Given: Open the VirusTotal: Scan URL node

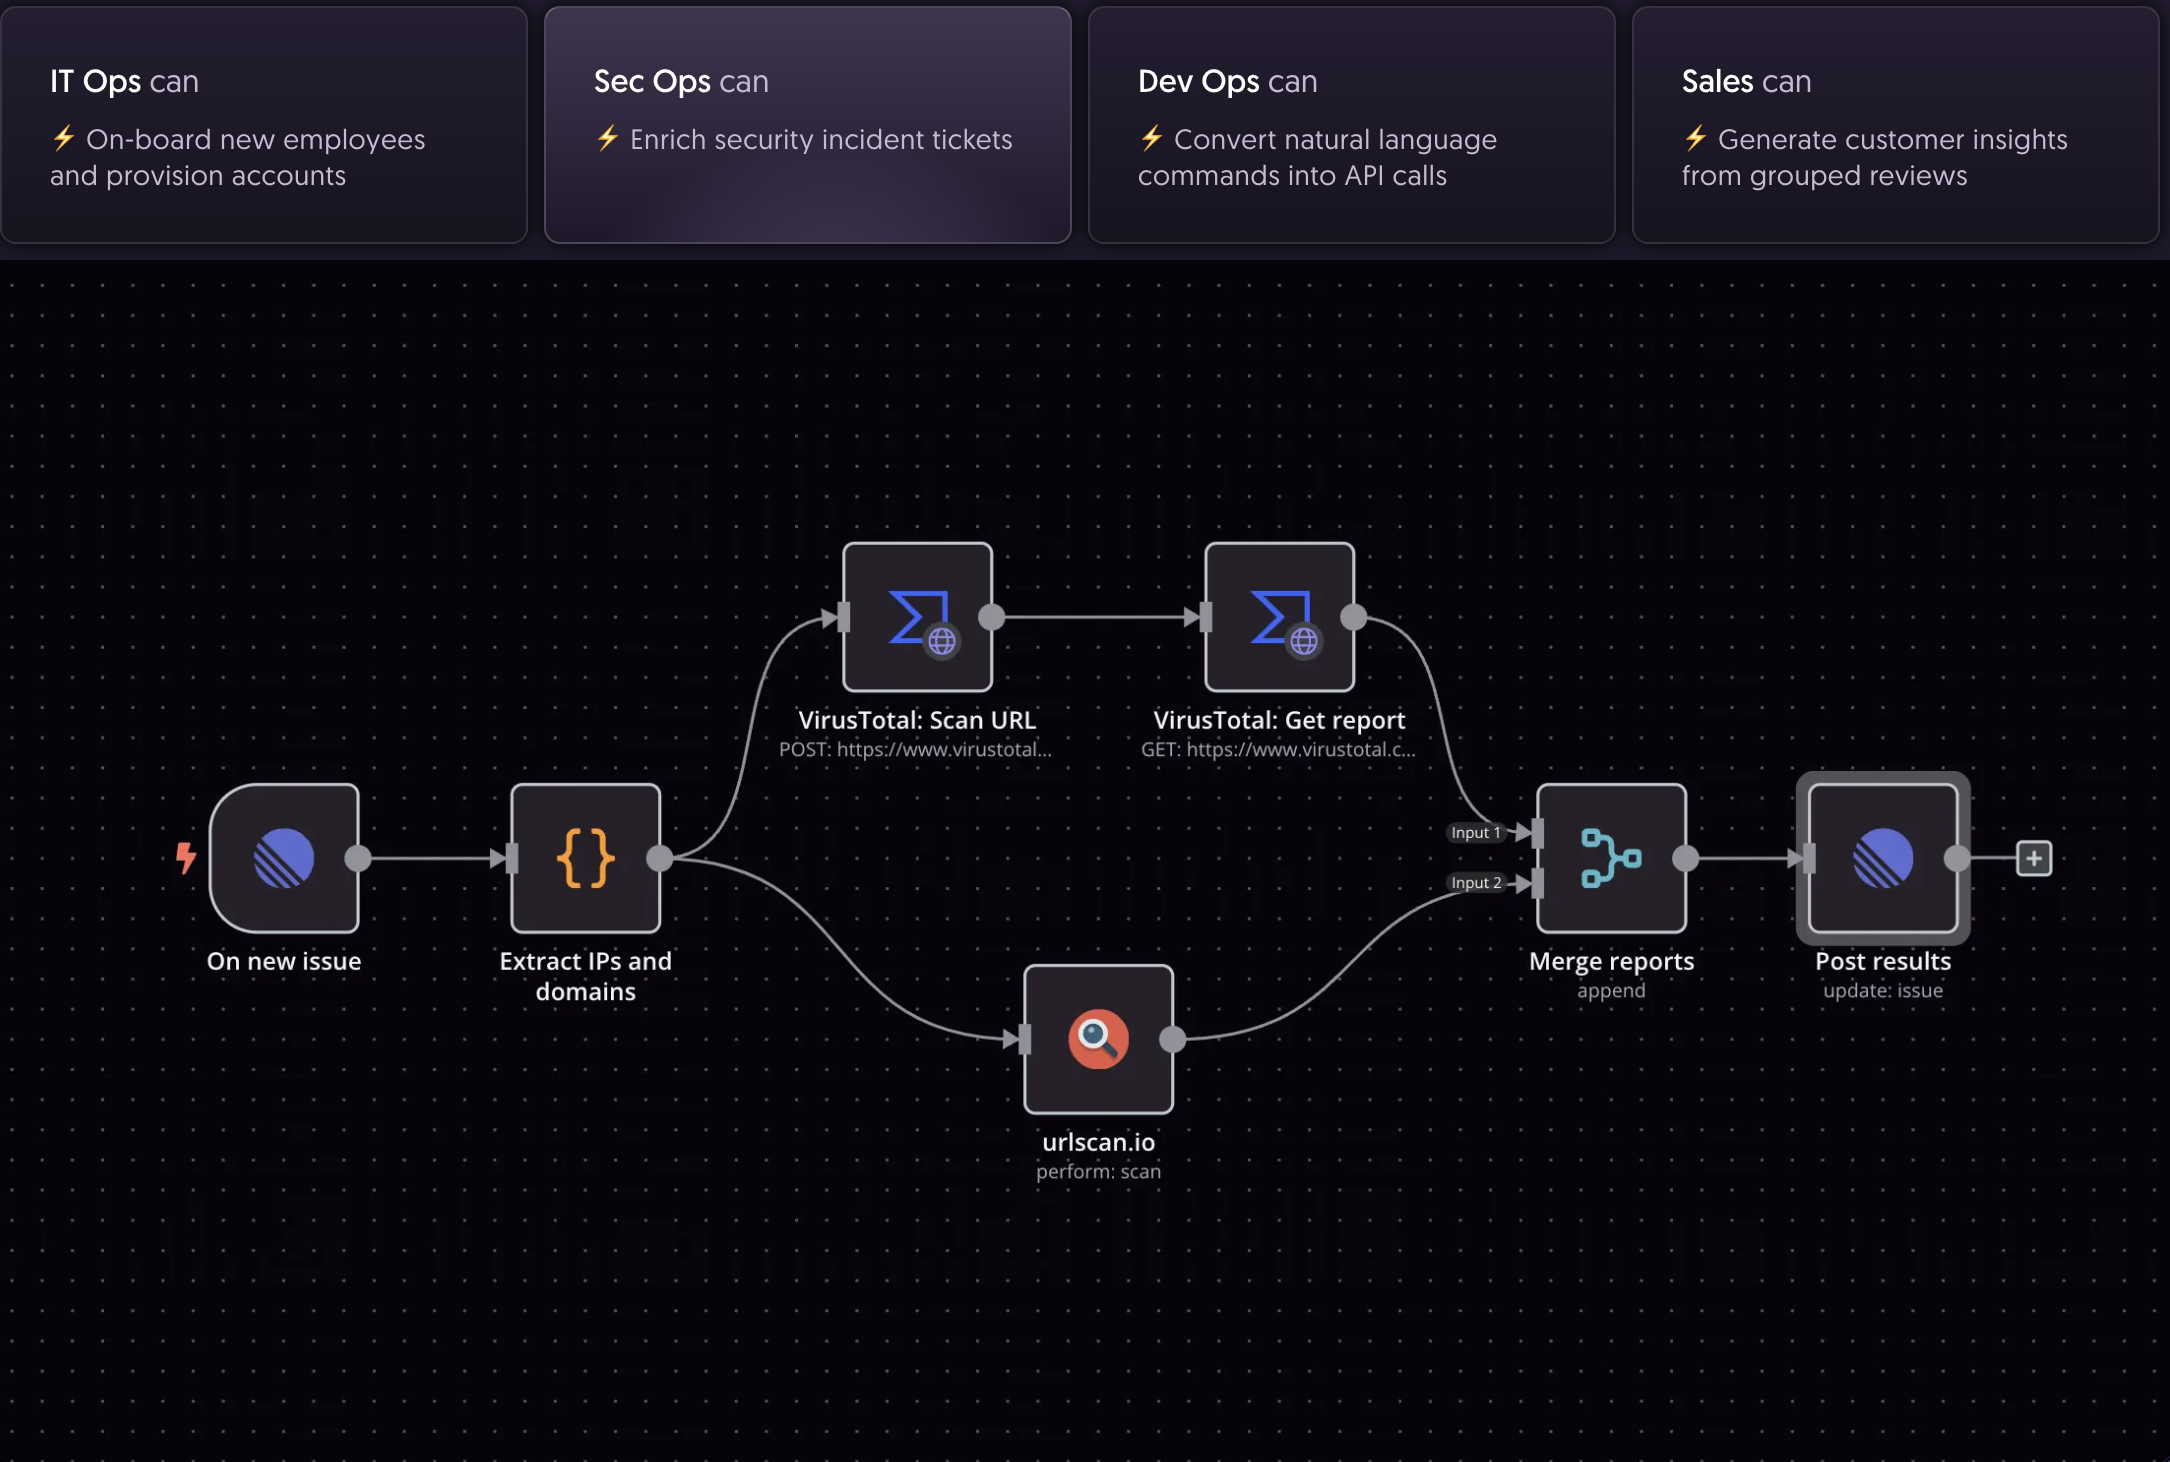Looking at the screenshot, I should (x=918, y=617).
